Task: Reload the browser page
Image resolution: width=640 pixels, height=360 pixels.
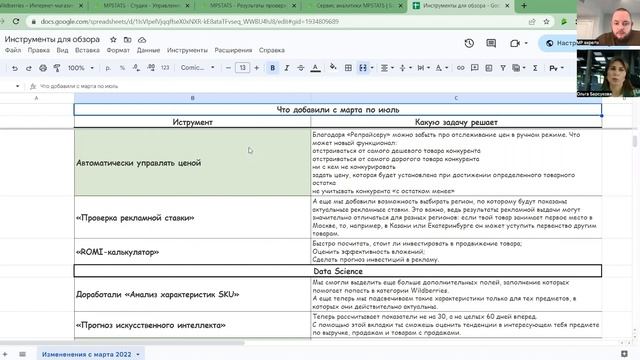Action: pyautogui.click(x=16, y=21)
